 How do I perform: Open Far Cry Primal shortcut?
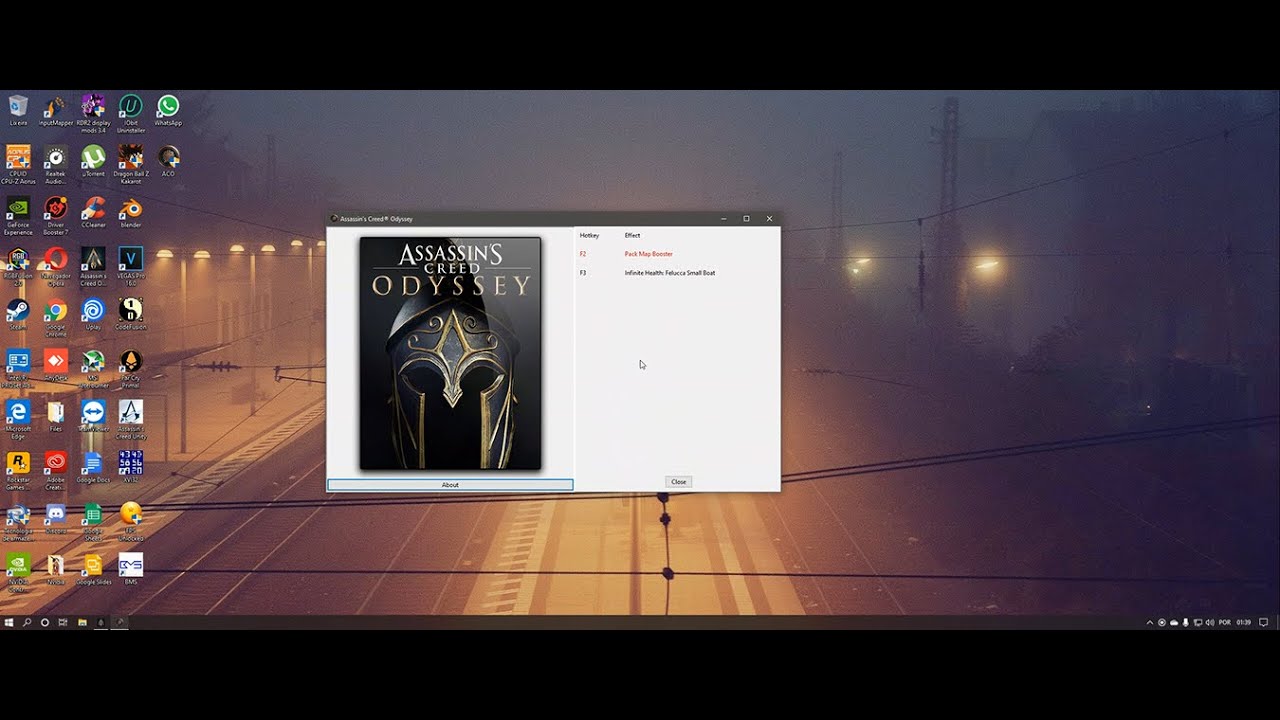click(x=130, y=368)
